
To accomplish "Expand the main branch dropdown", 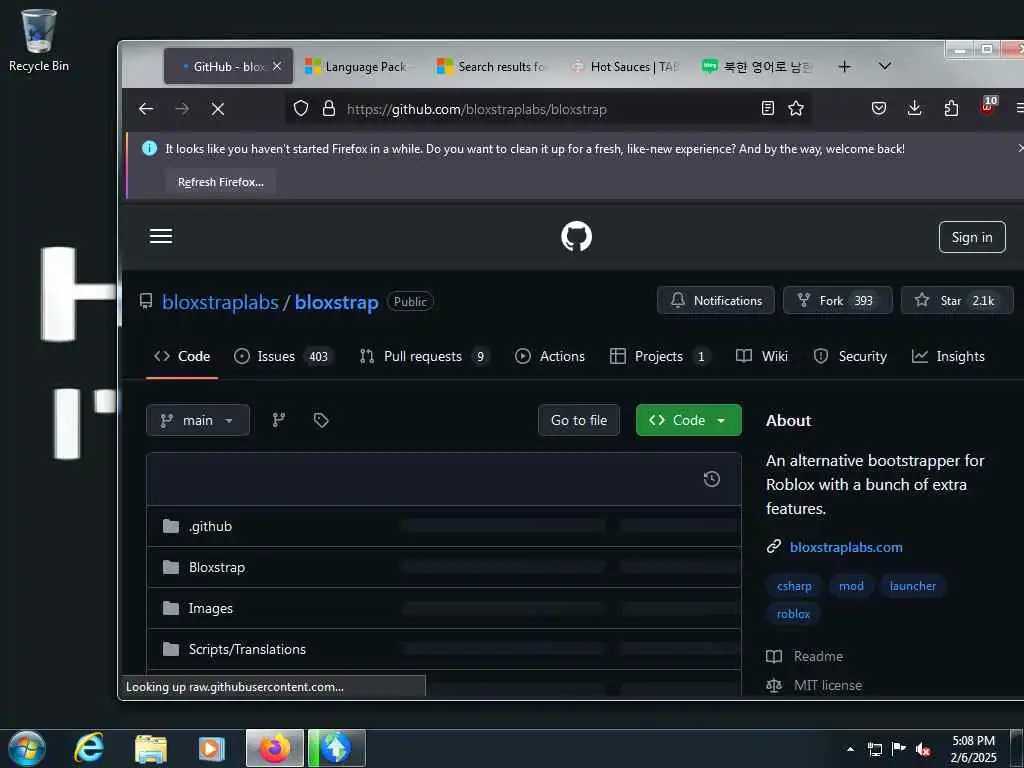I will [x=198, y=420].
